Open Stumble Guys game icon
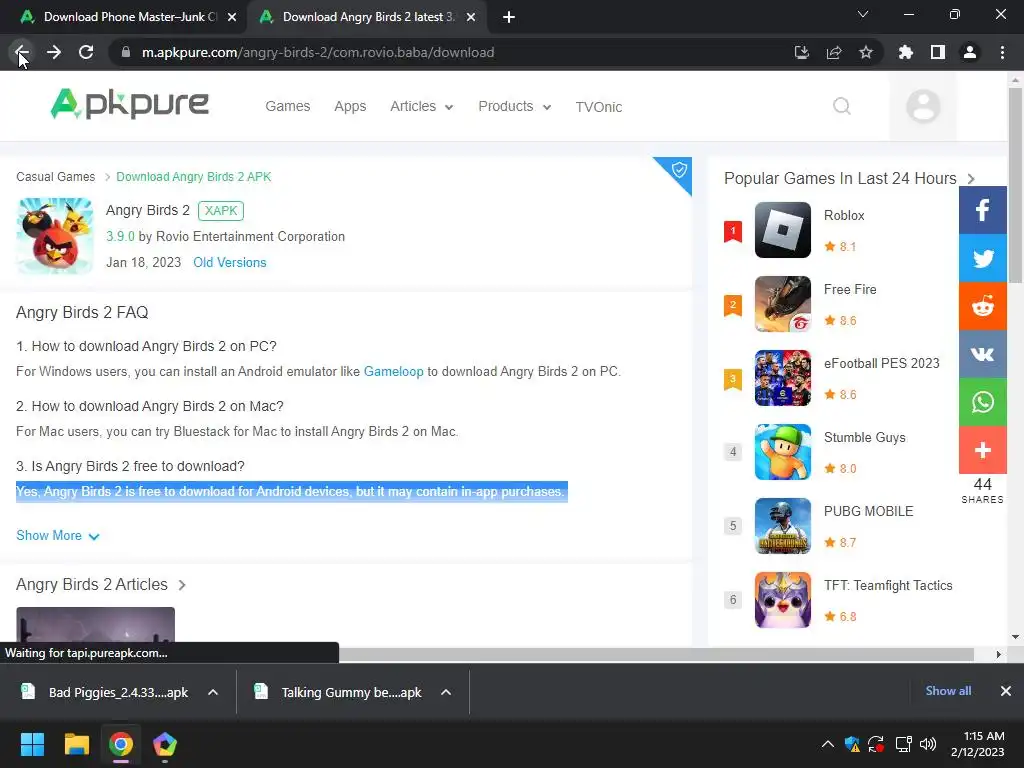The width and height of the screenshot is (1024, 768). [782, 452]
